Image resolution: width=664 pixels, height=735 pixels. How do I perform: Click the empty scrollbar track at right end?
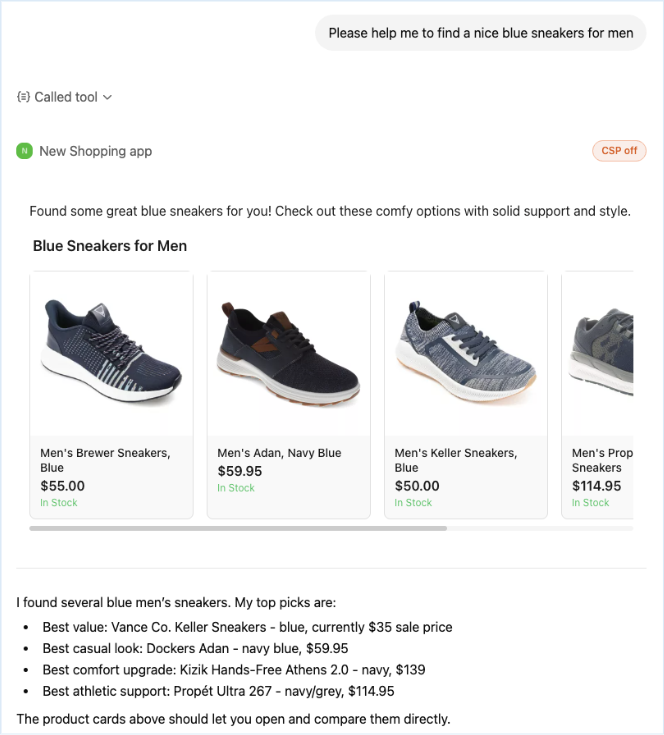click(540, 528)
